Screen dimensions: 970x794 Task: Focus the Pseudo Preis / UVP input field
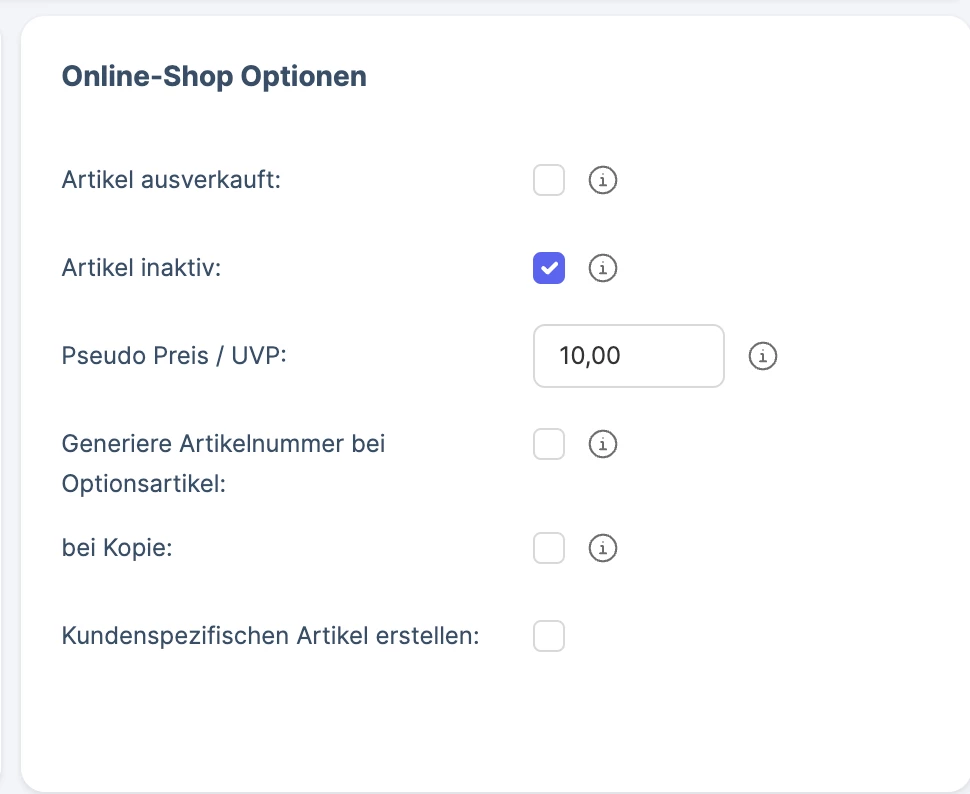pyautogui.click(x=629, y=356)
